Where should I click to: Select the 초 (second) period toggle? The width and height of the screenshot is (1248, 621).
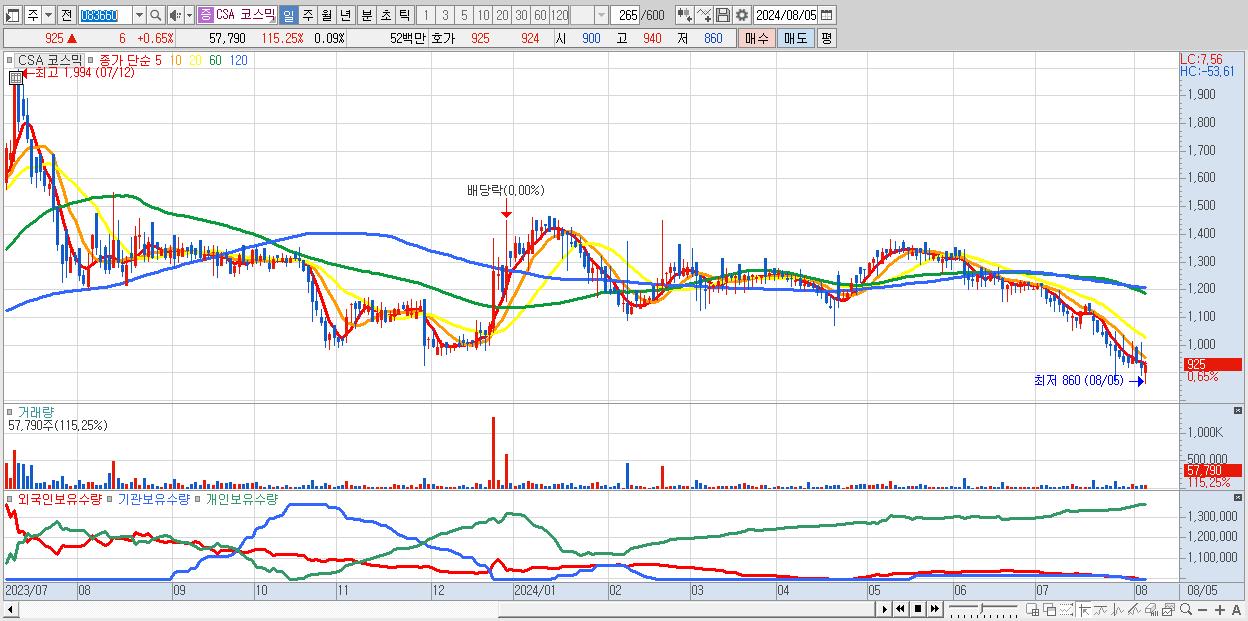tap(386, 15)
